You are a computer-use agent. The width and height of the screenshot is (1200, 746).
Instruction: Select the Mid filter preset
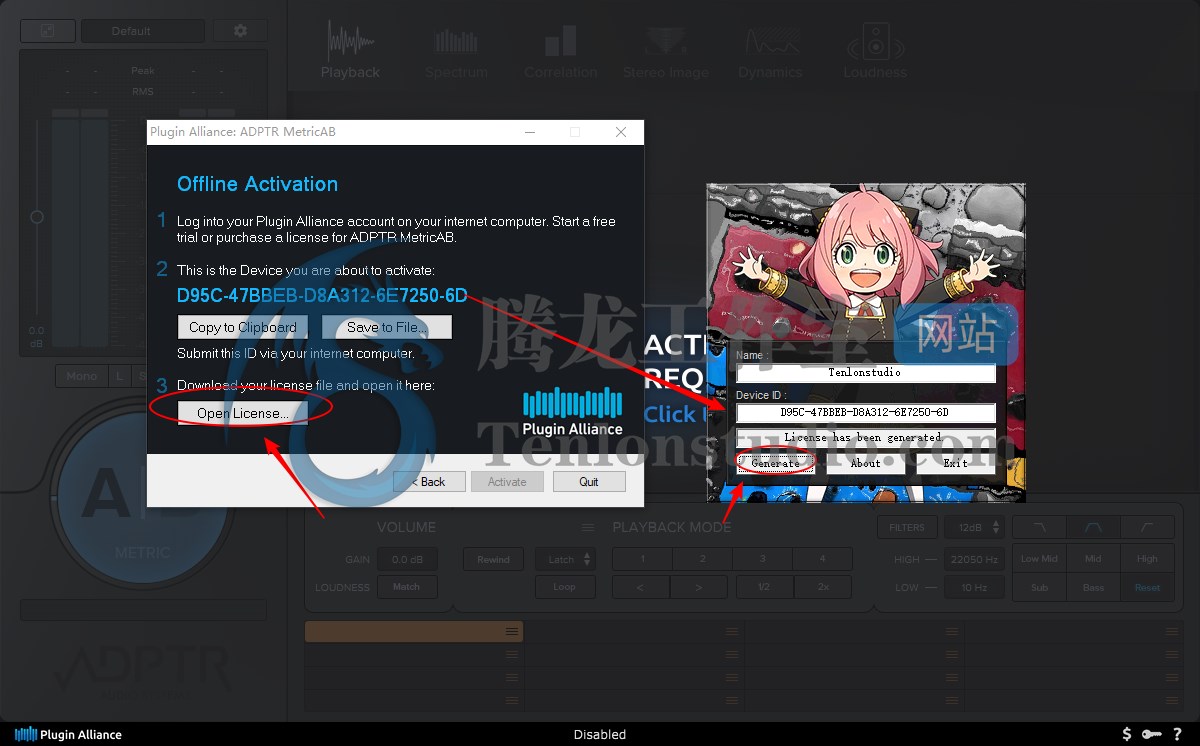[x=1094, y=559]
